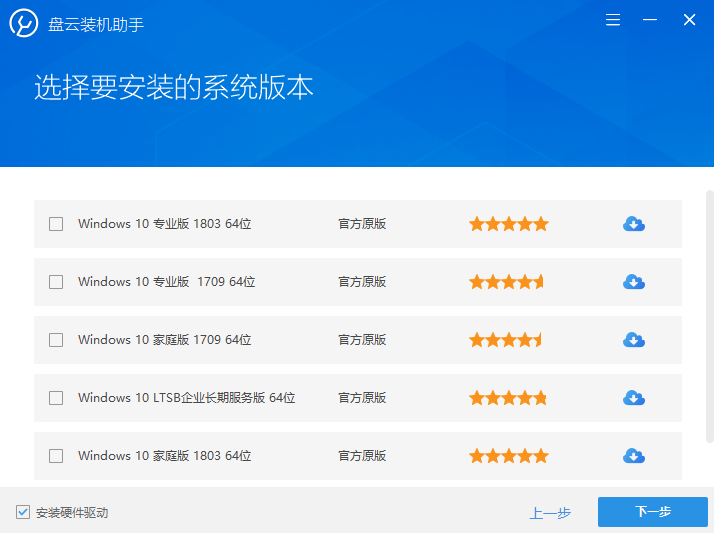
Task: Enable the Windows 10 LTSB企业长期服务版 checkbox
Action: point(56,398)
